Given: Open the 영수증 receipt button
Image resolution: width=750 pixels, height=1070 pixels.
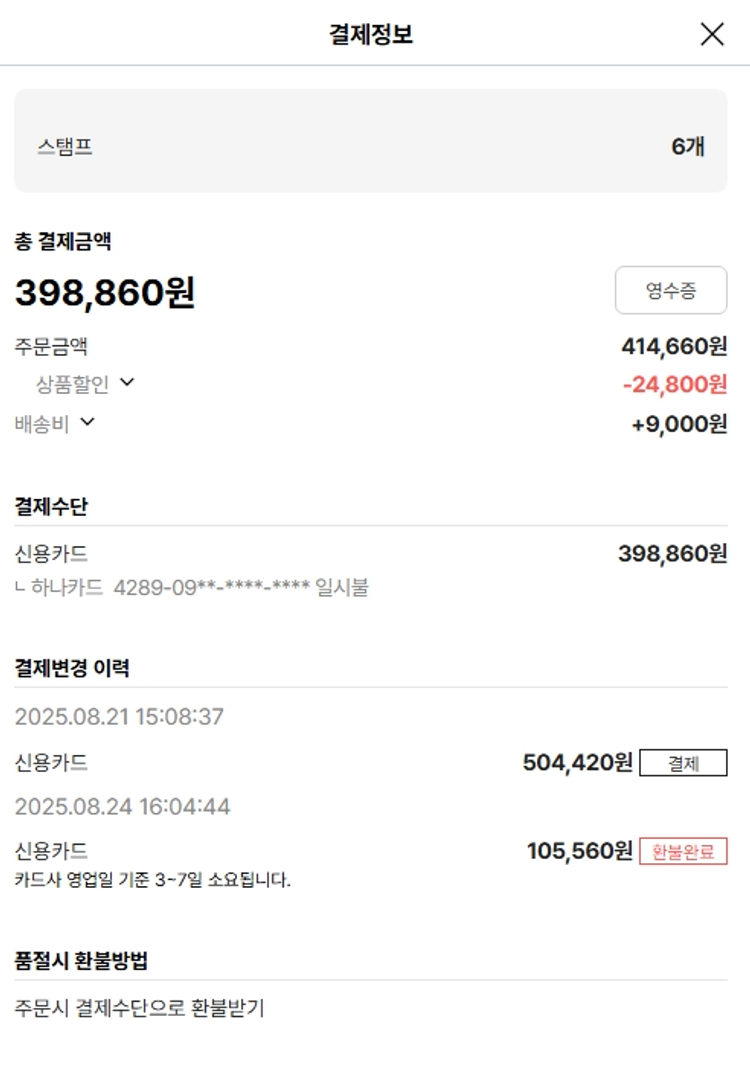Looking at the screenshot, I should 670,291.
